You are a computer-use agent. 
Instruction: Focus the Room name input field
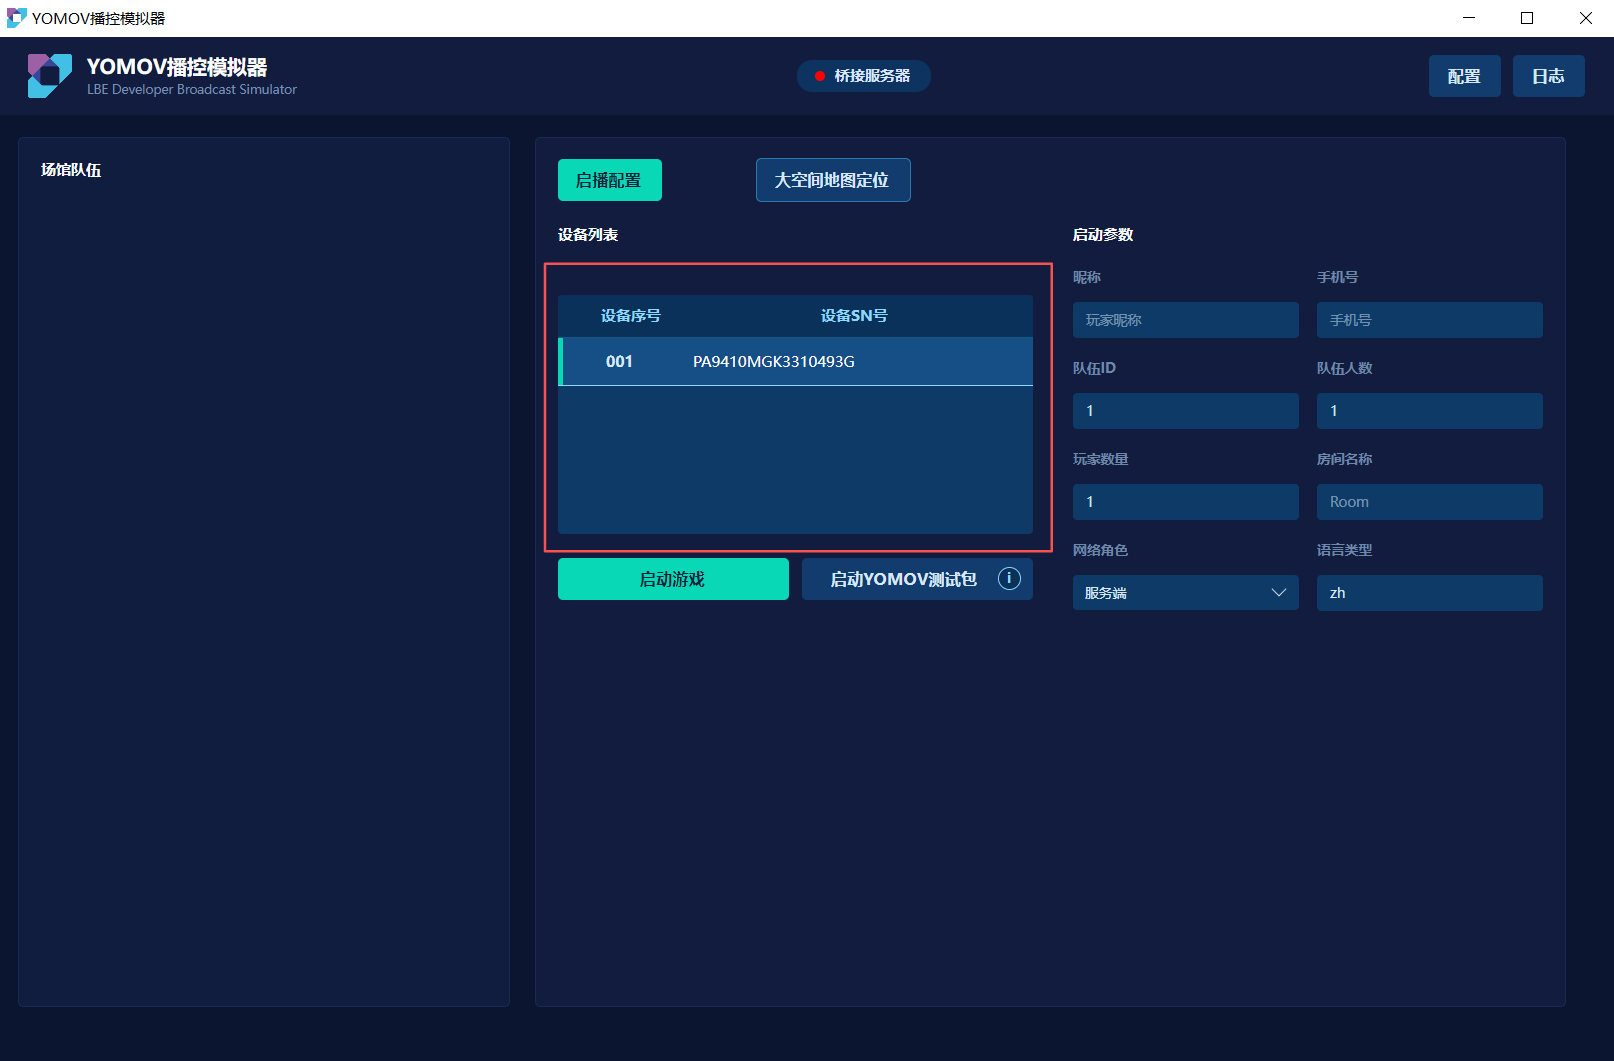point(1430,502)
